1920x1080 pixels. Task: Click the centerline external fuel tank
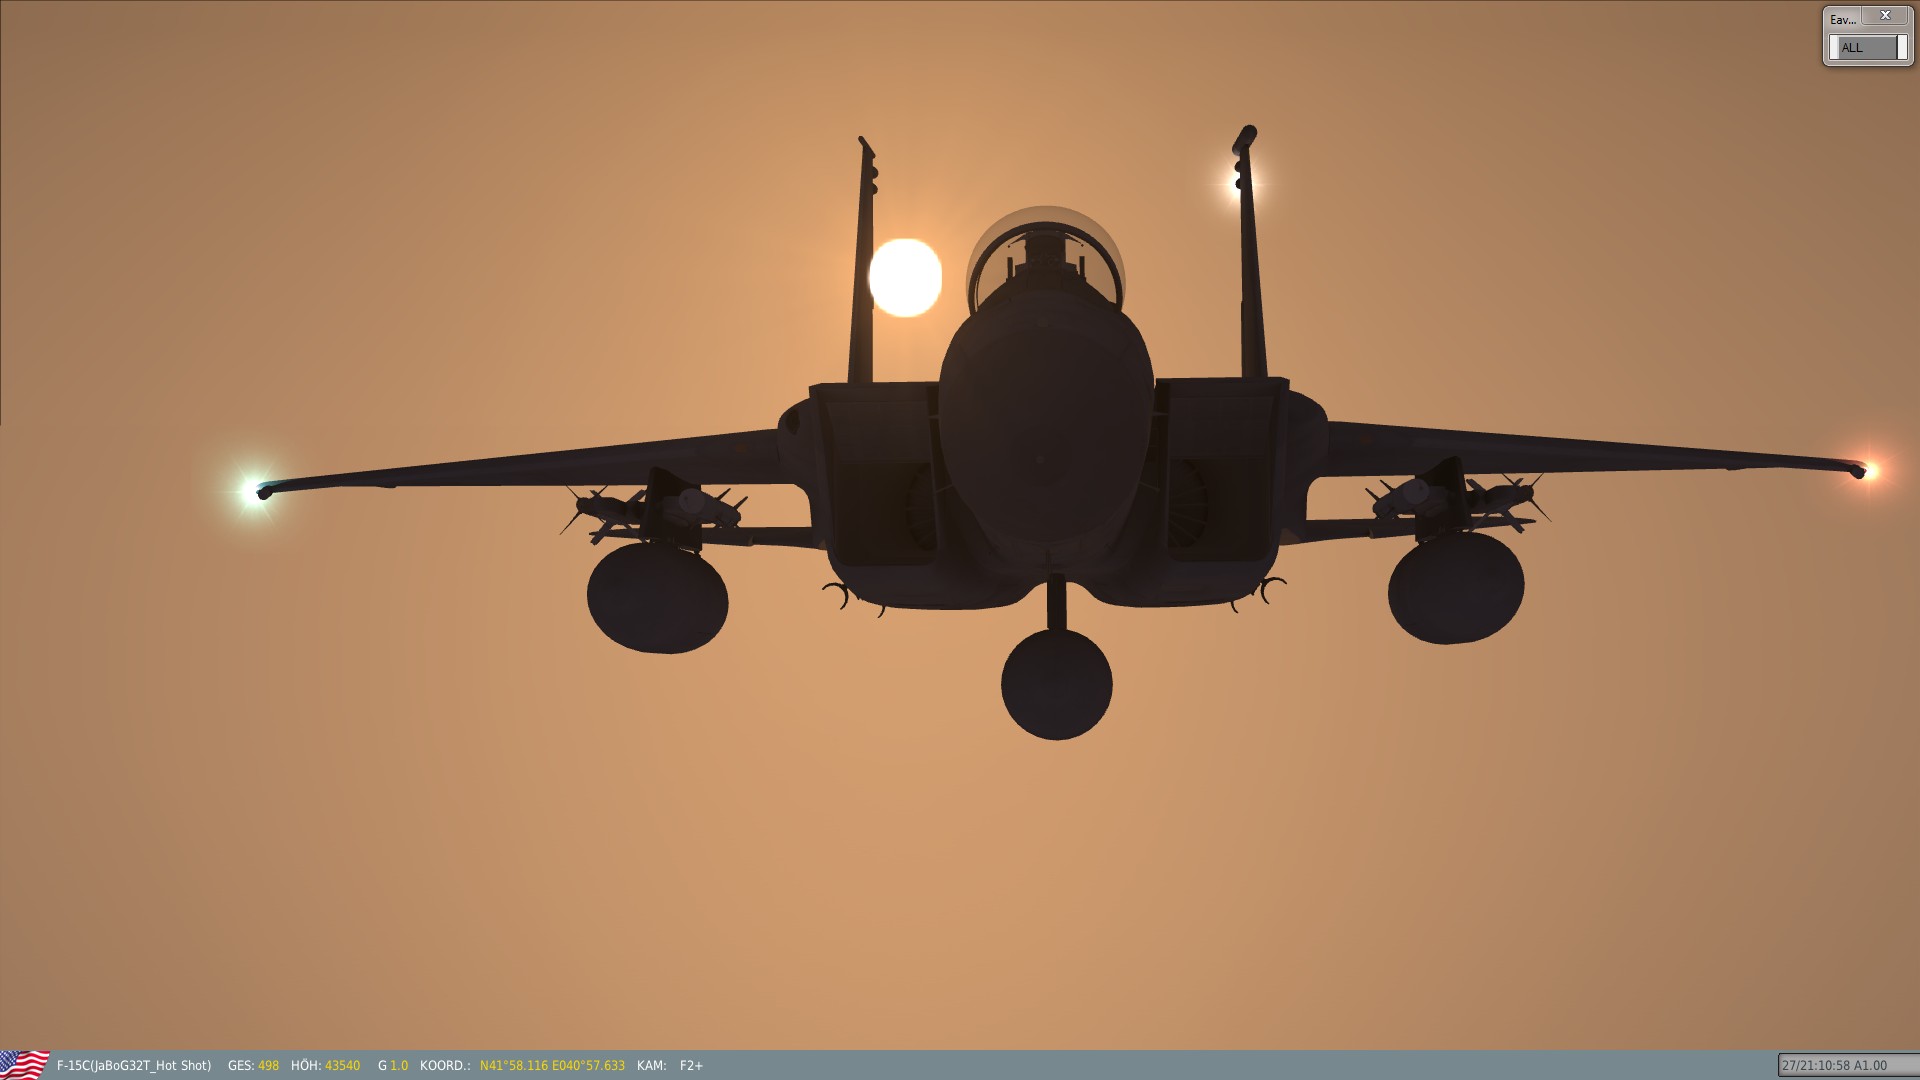pyautogui.click(x=1057, y=685)
